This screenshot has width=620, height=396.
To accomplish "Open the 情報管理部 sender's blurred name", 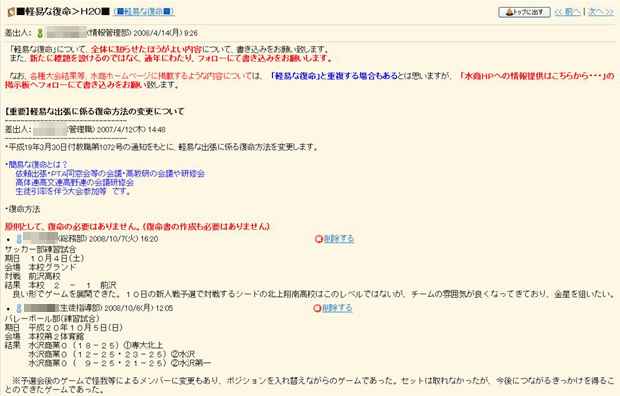I will coord(66,32).
